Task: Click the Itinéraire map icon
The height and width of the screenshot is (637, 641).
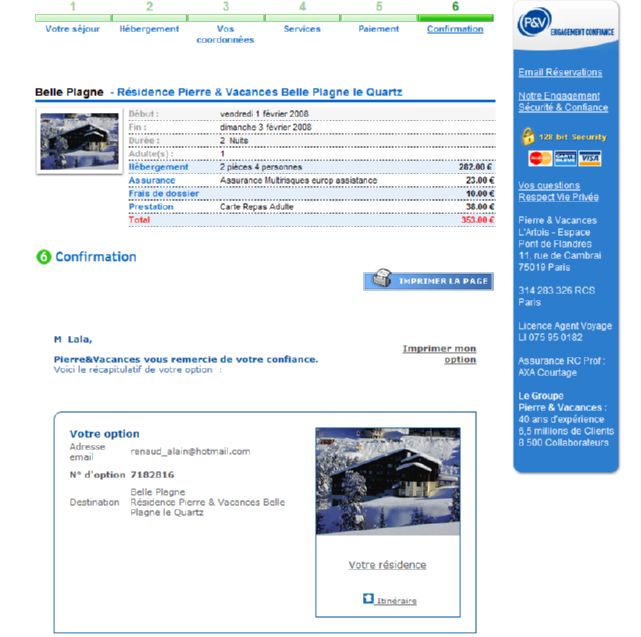Action: (x=368, y=598)
